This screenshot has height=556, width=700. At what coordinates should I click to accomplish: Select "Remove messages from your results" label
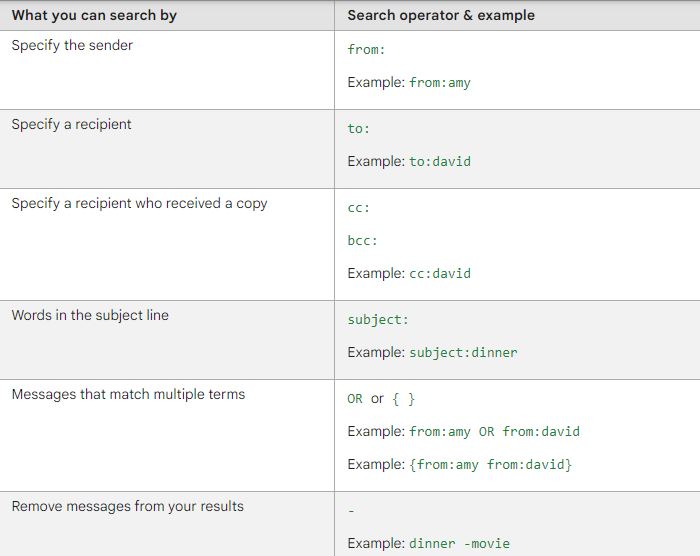pos(127,507)
